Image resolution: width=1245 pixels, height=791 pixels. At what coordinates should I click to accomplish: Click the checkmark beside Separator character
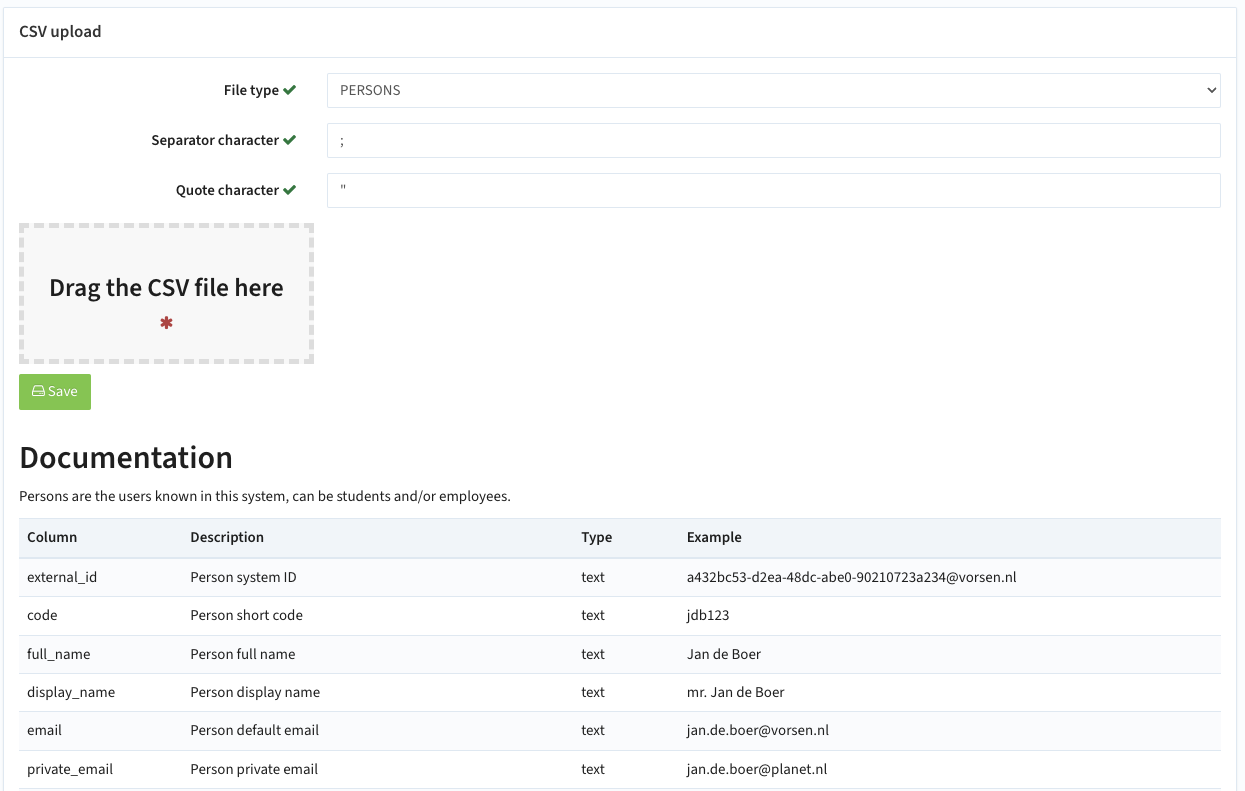[x=290, y=140]
